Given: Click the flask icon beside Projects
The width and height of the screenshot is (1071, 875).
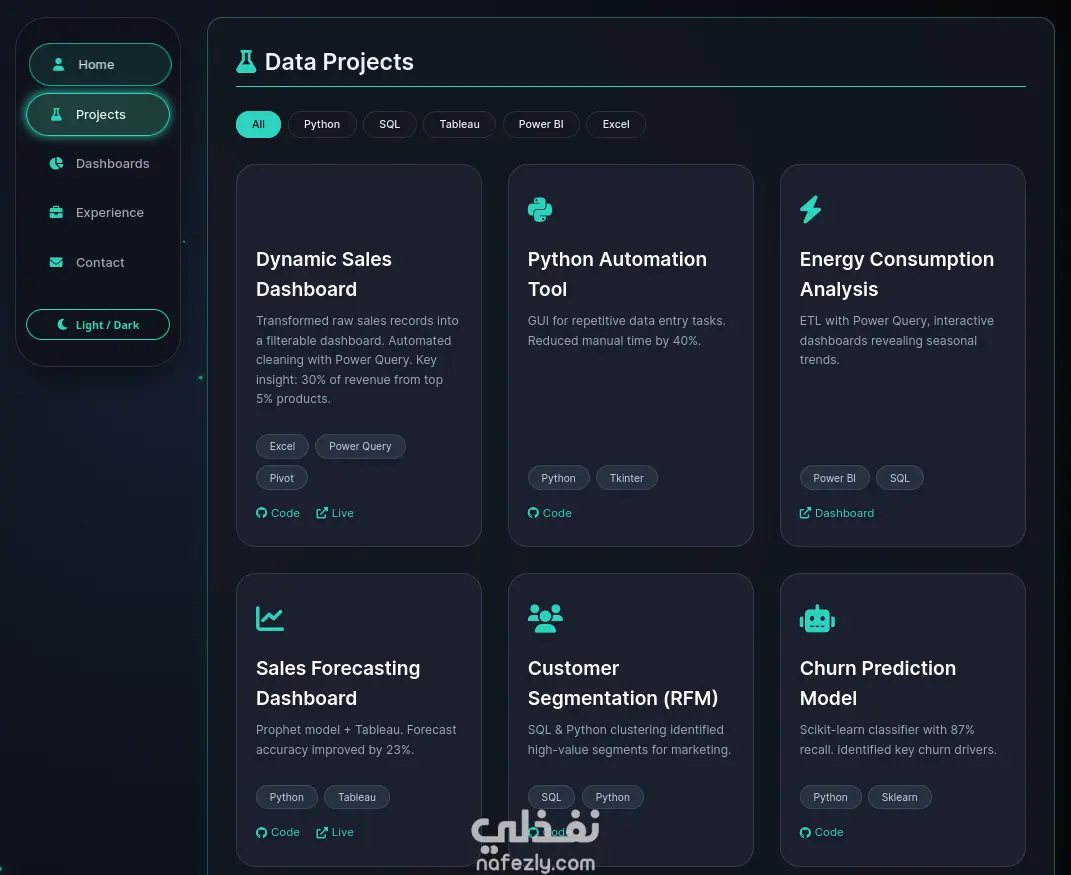Looking at the screenshot, I should (57, 114).
